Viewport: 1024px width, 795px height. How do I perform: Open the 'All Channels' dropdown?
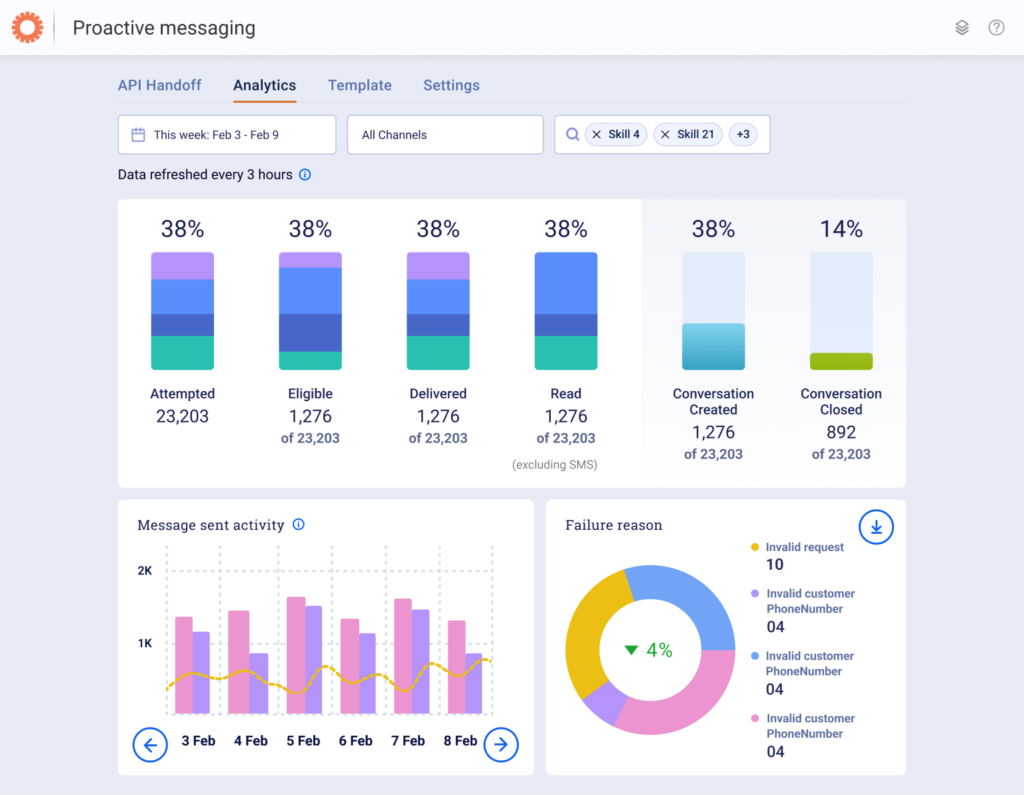click(445, 133)
